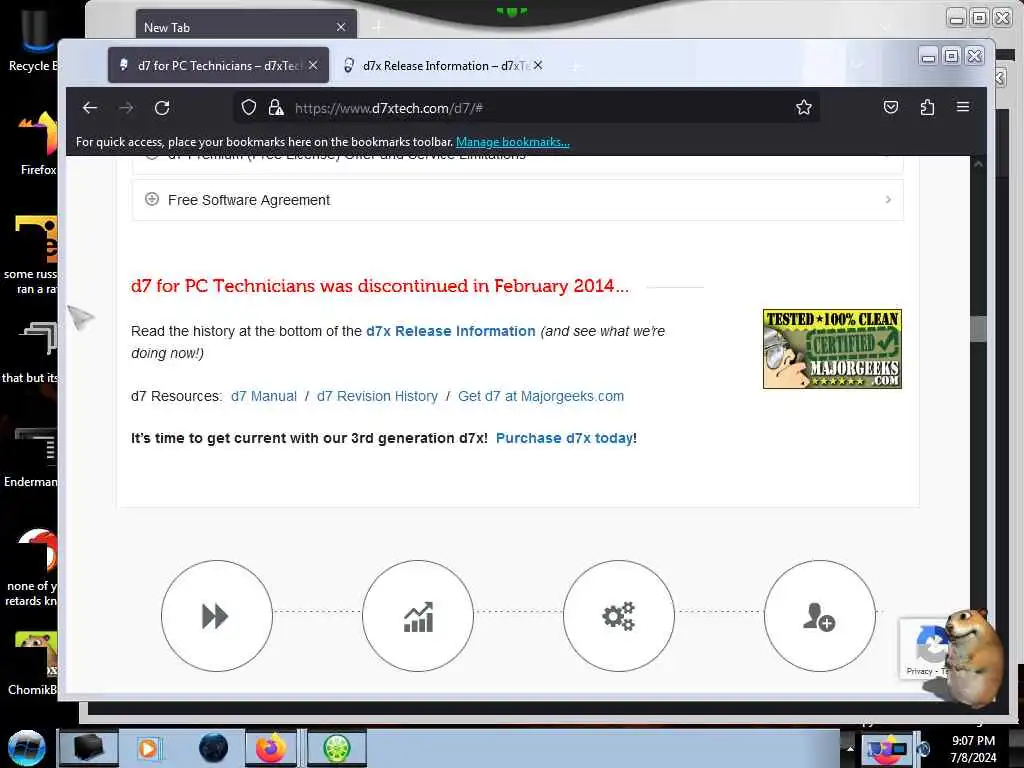Open the media player taskbar icon
Viewport: 1024px width, 768px height.
tap(148, 748)
